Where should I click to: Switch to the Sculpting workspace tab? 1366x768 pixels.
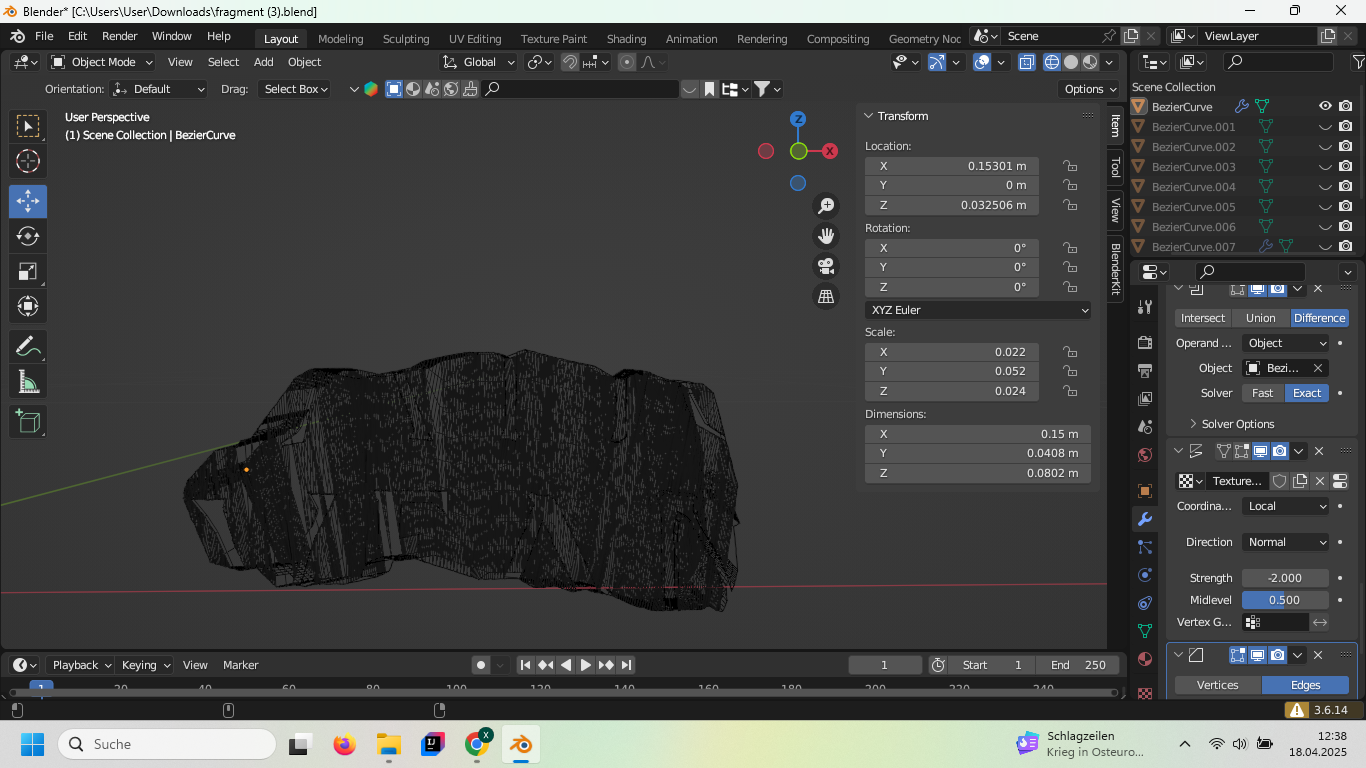point(405,39)
